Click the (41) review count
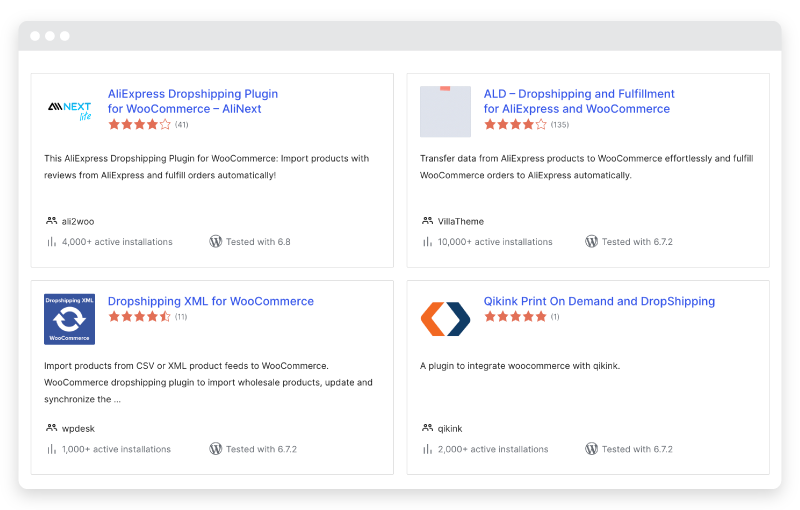Image resolution: width=800 pixels, height=510 pixels. pos(182,124)
